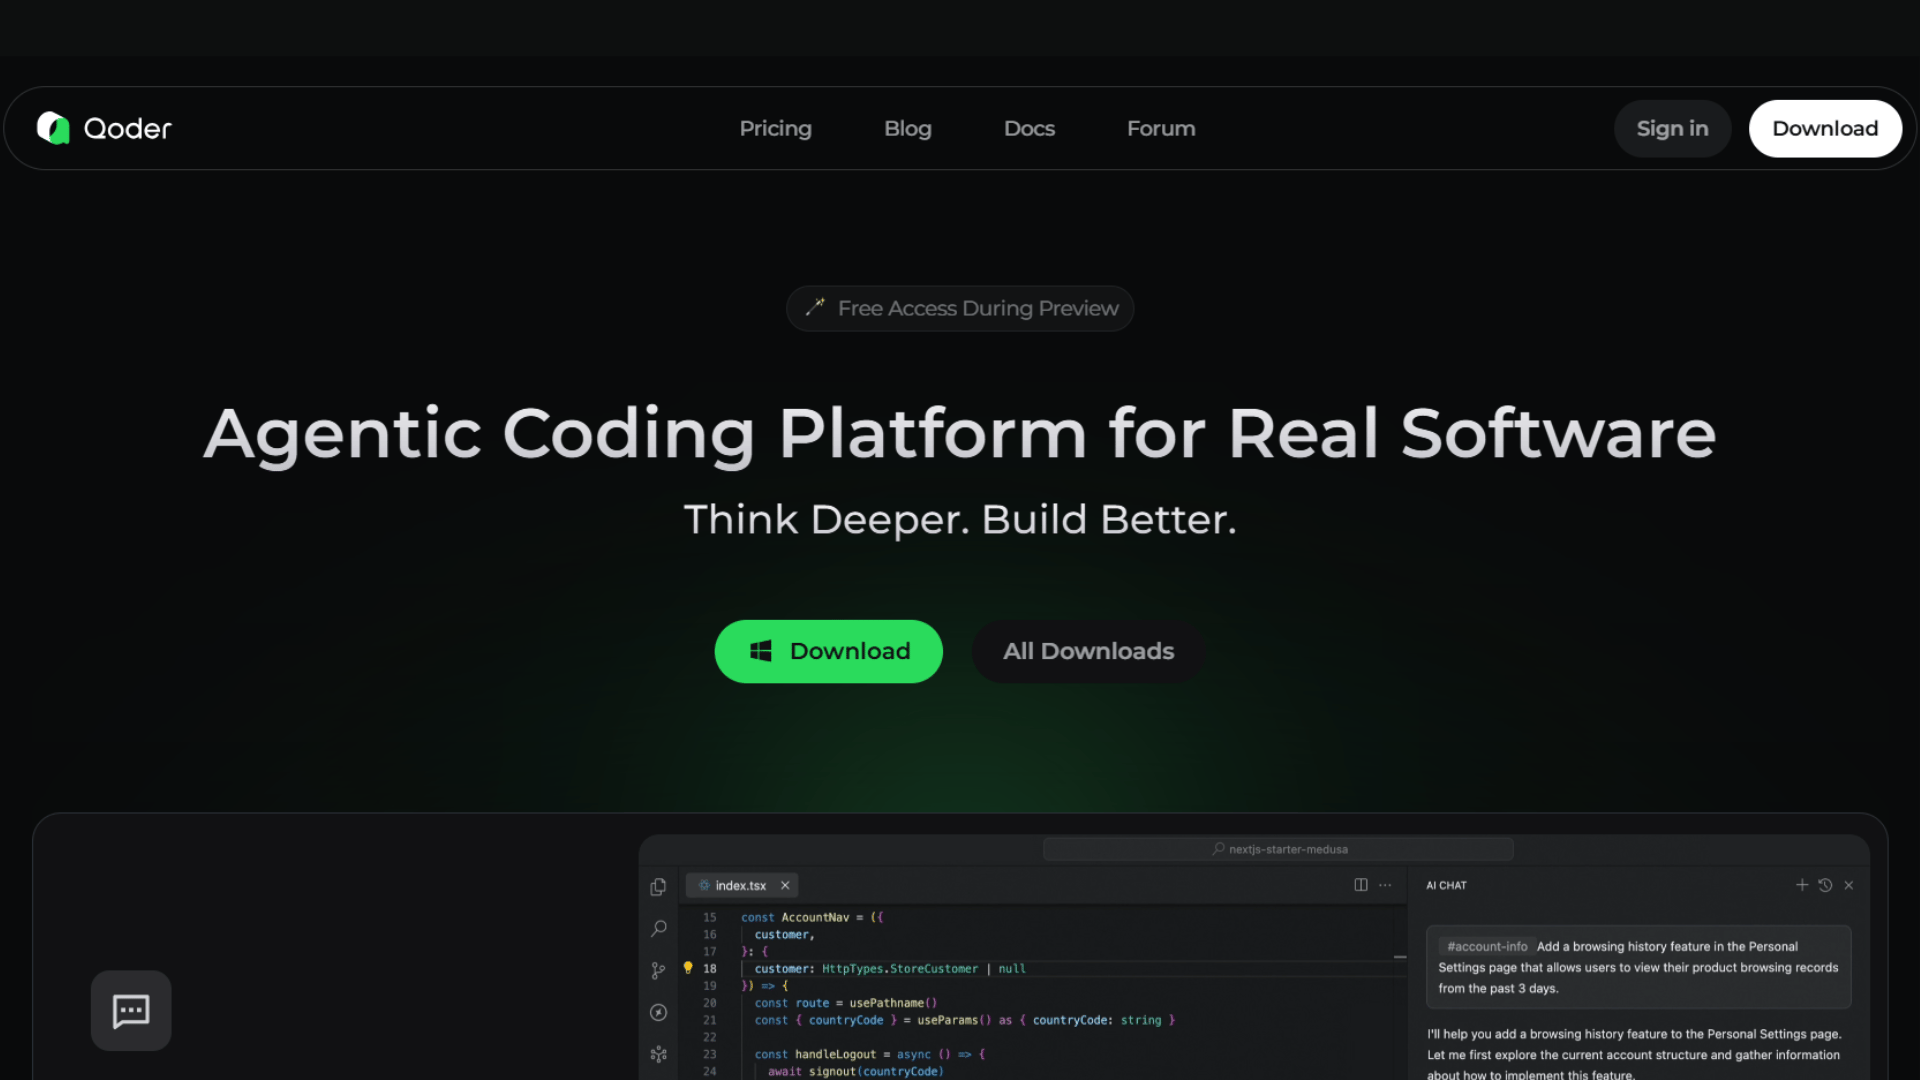Open the chat support widget icon

(x=131, y=1010)
